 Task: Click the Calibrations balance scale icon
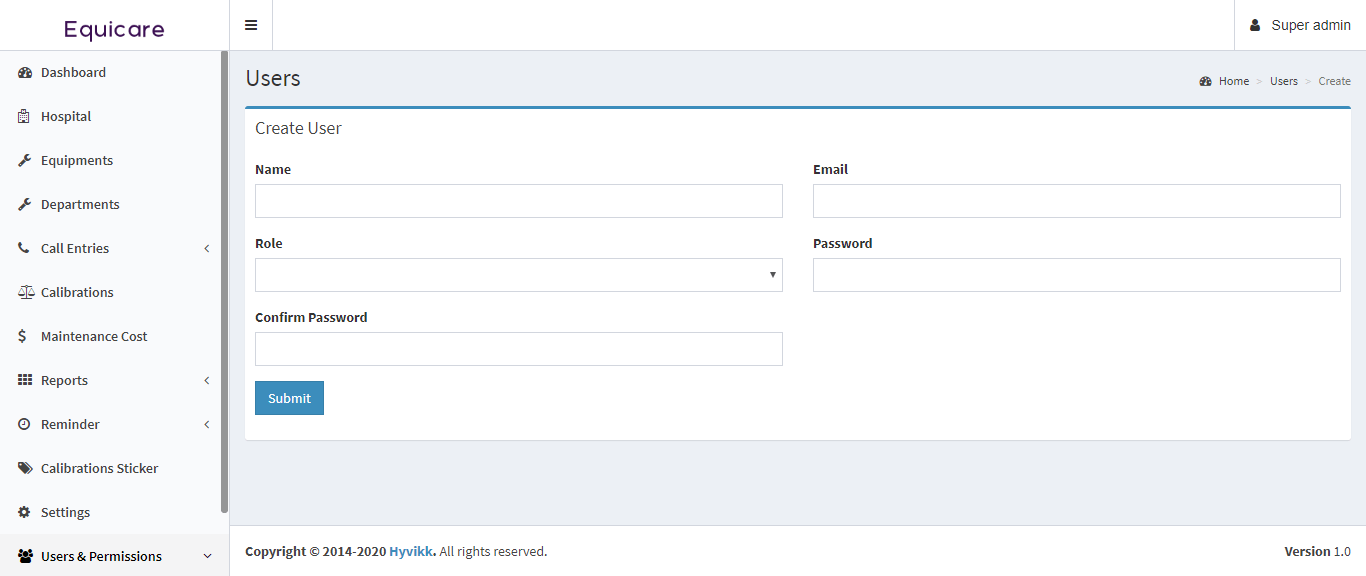point(25,292)
